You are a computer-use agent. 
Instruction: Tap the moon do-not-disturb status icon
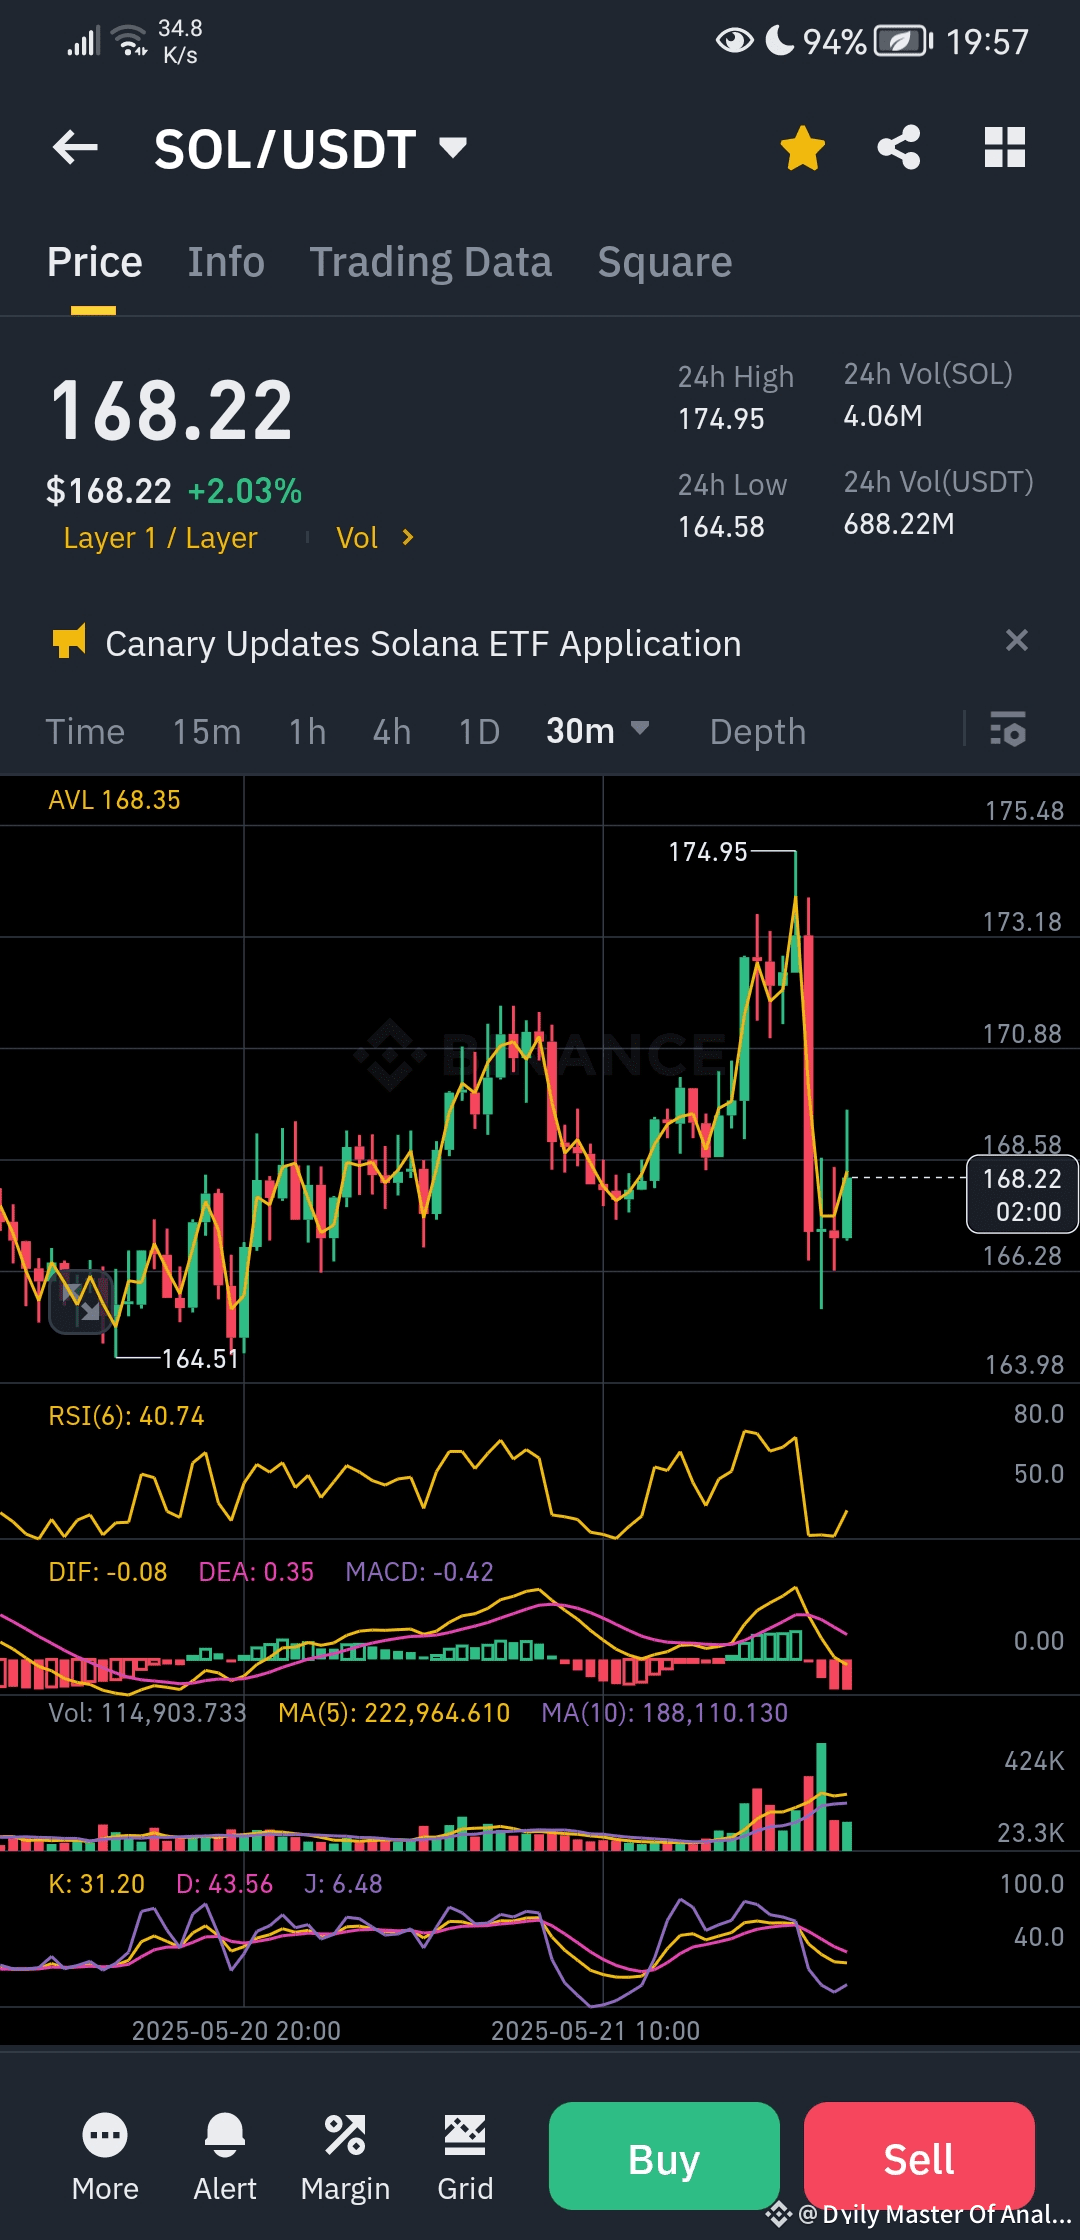point(780,41)
